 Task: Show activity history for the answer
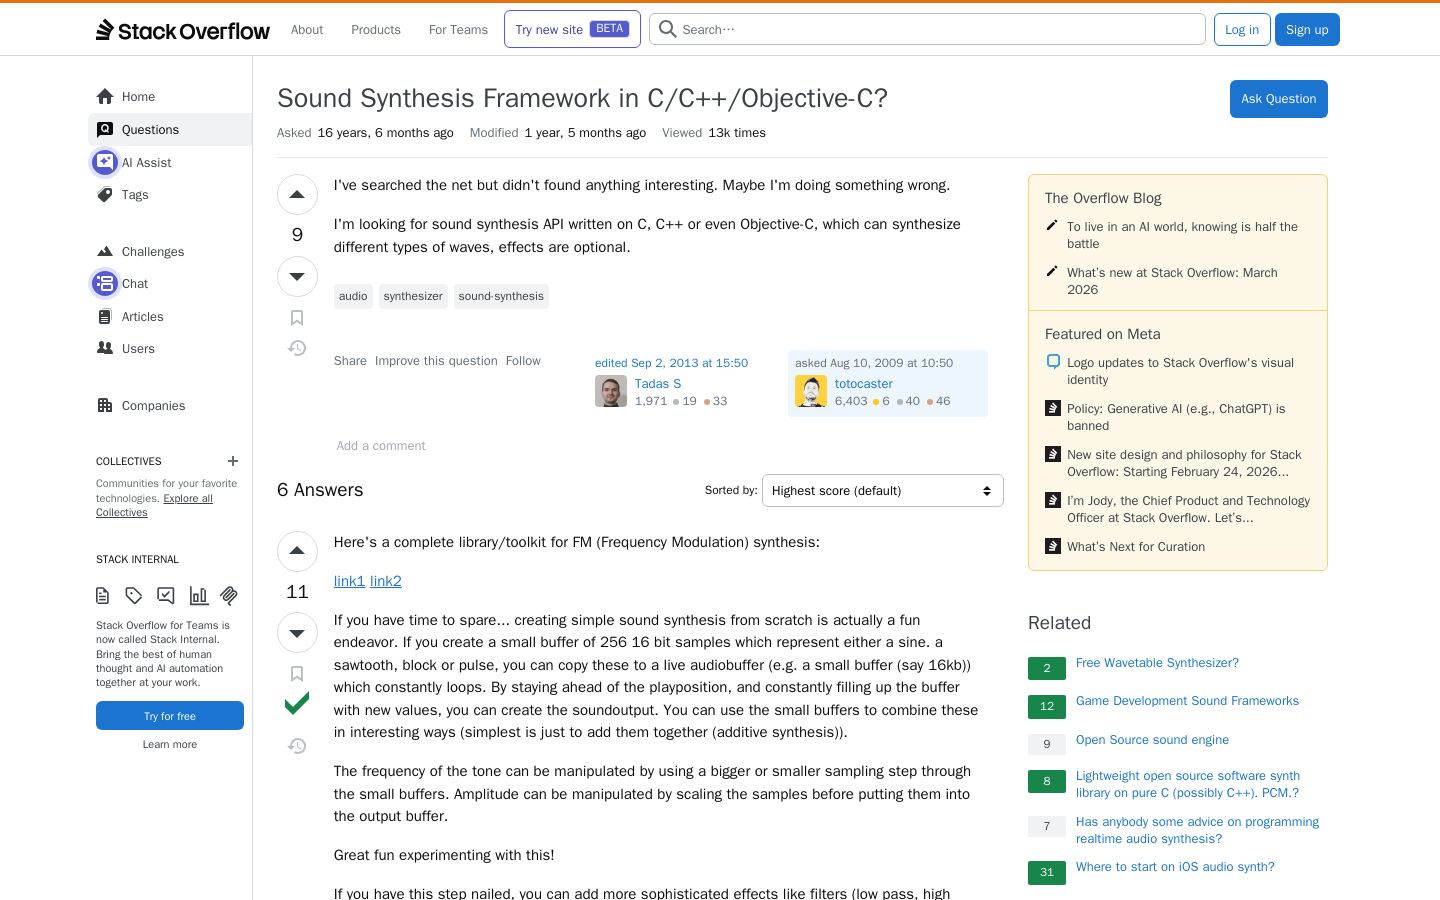pyautogui.click(x=297, y=746)
